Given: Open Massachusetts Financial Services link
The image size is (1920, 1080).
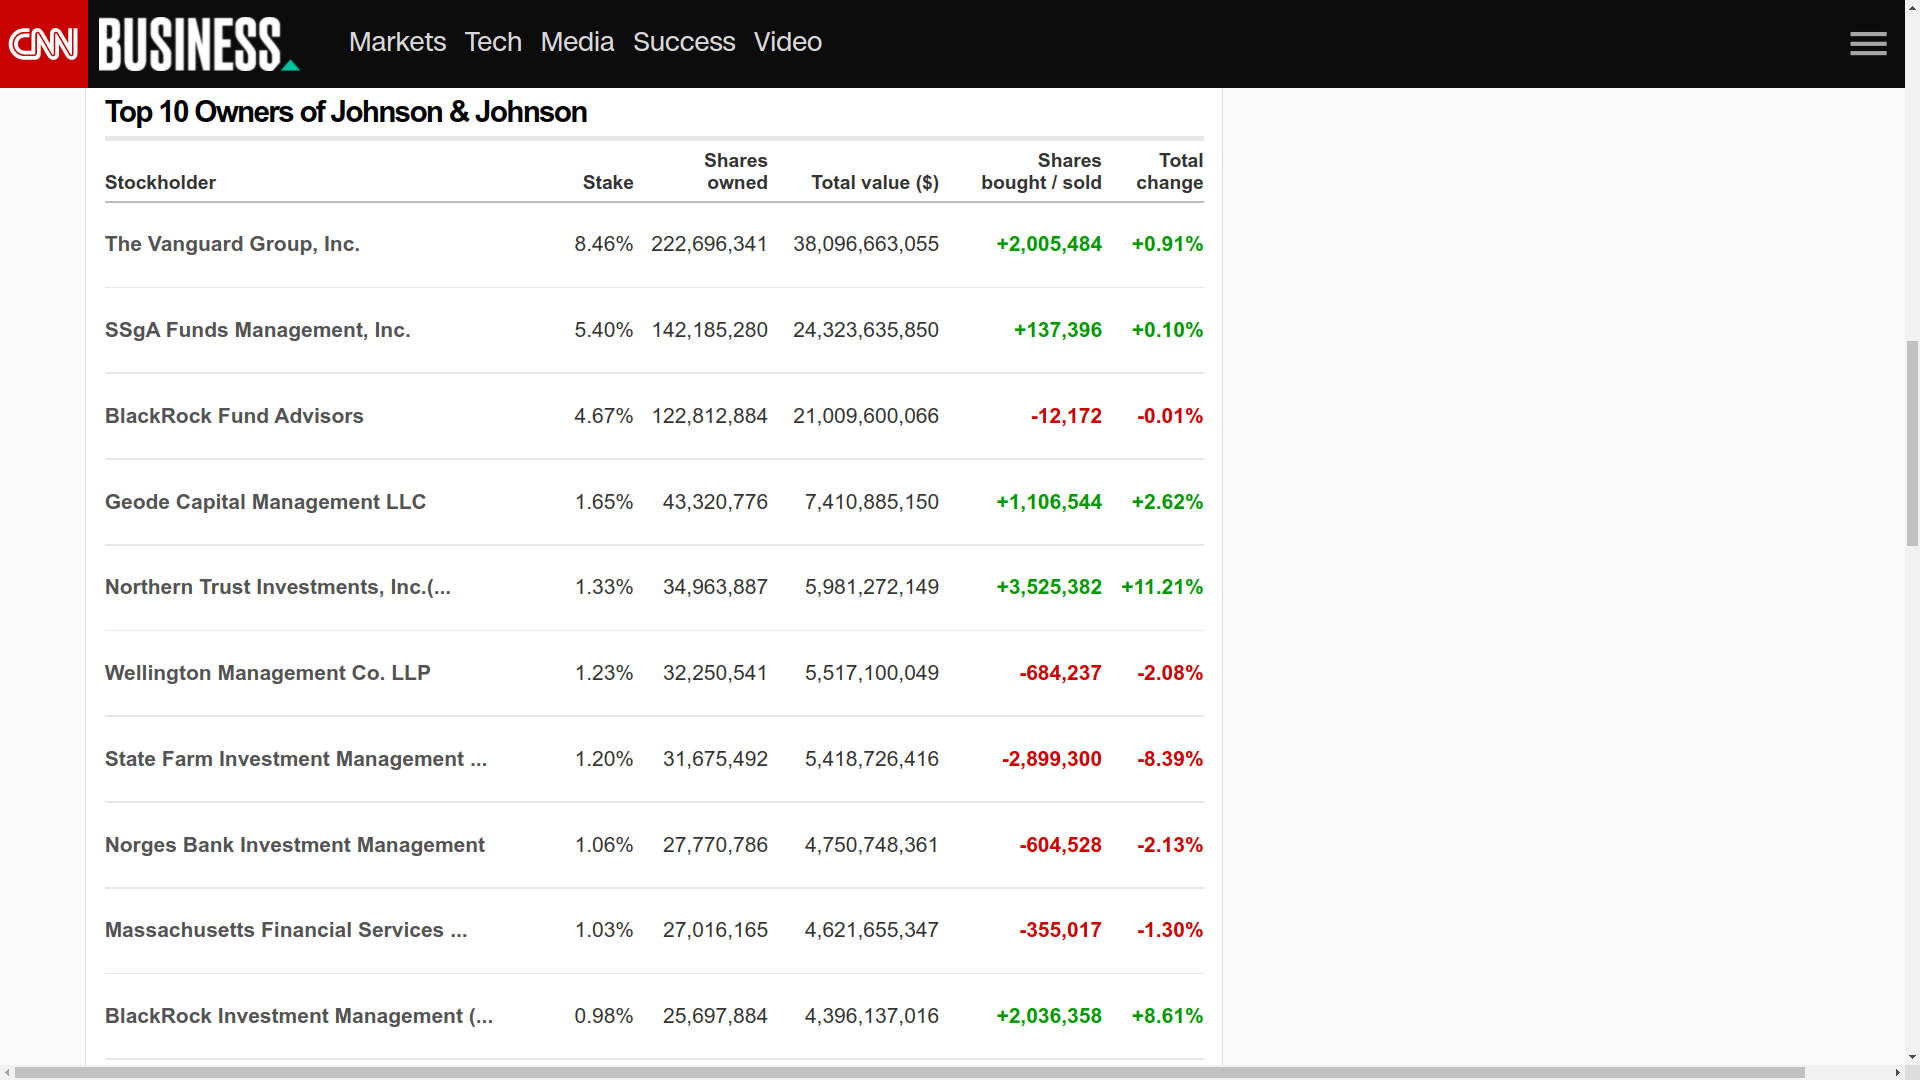Looking at the screenshot, I should tap(285, 930).
